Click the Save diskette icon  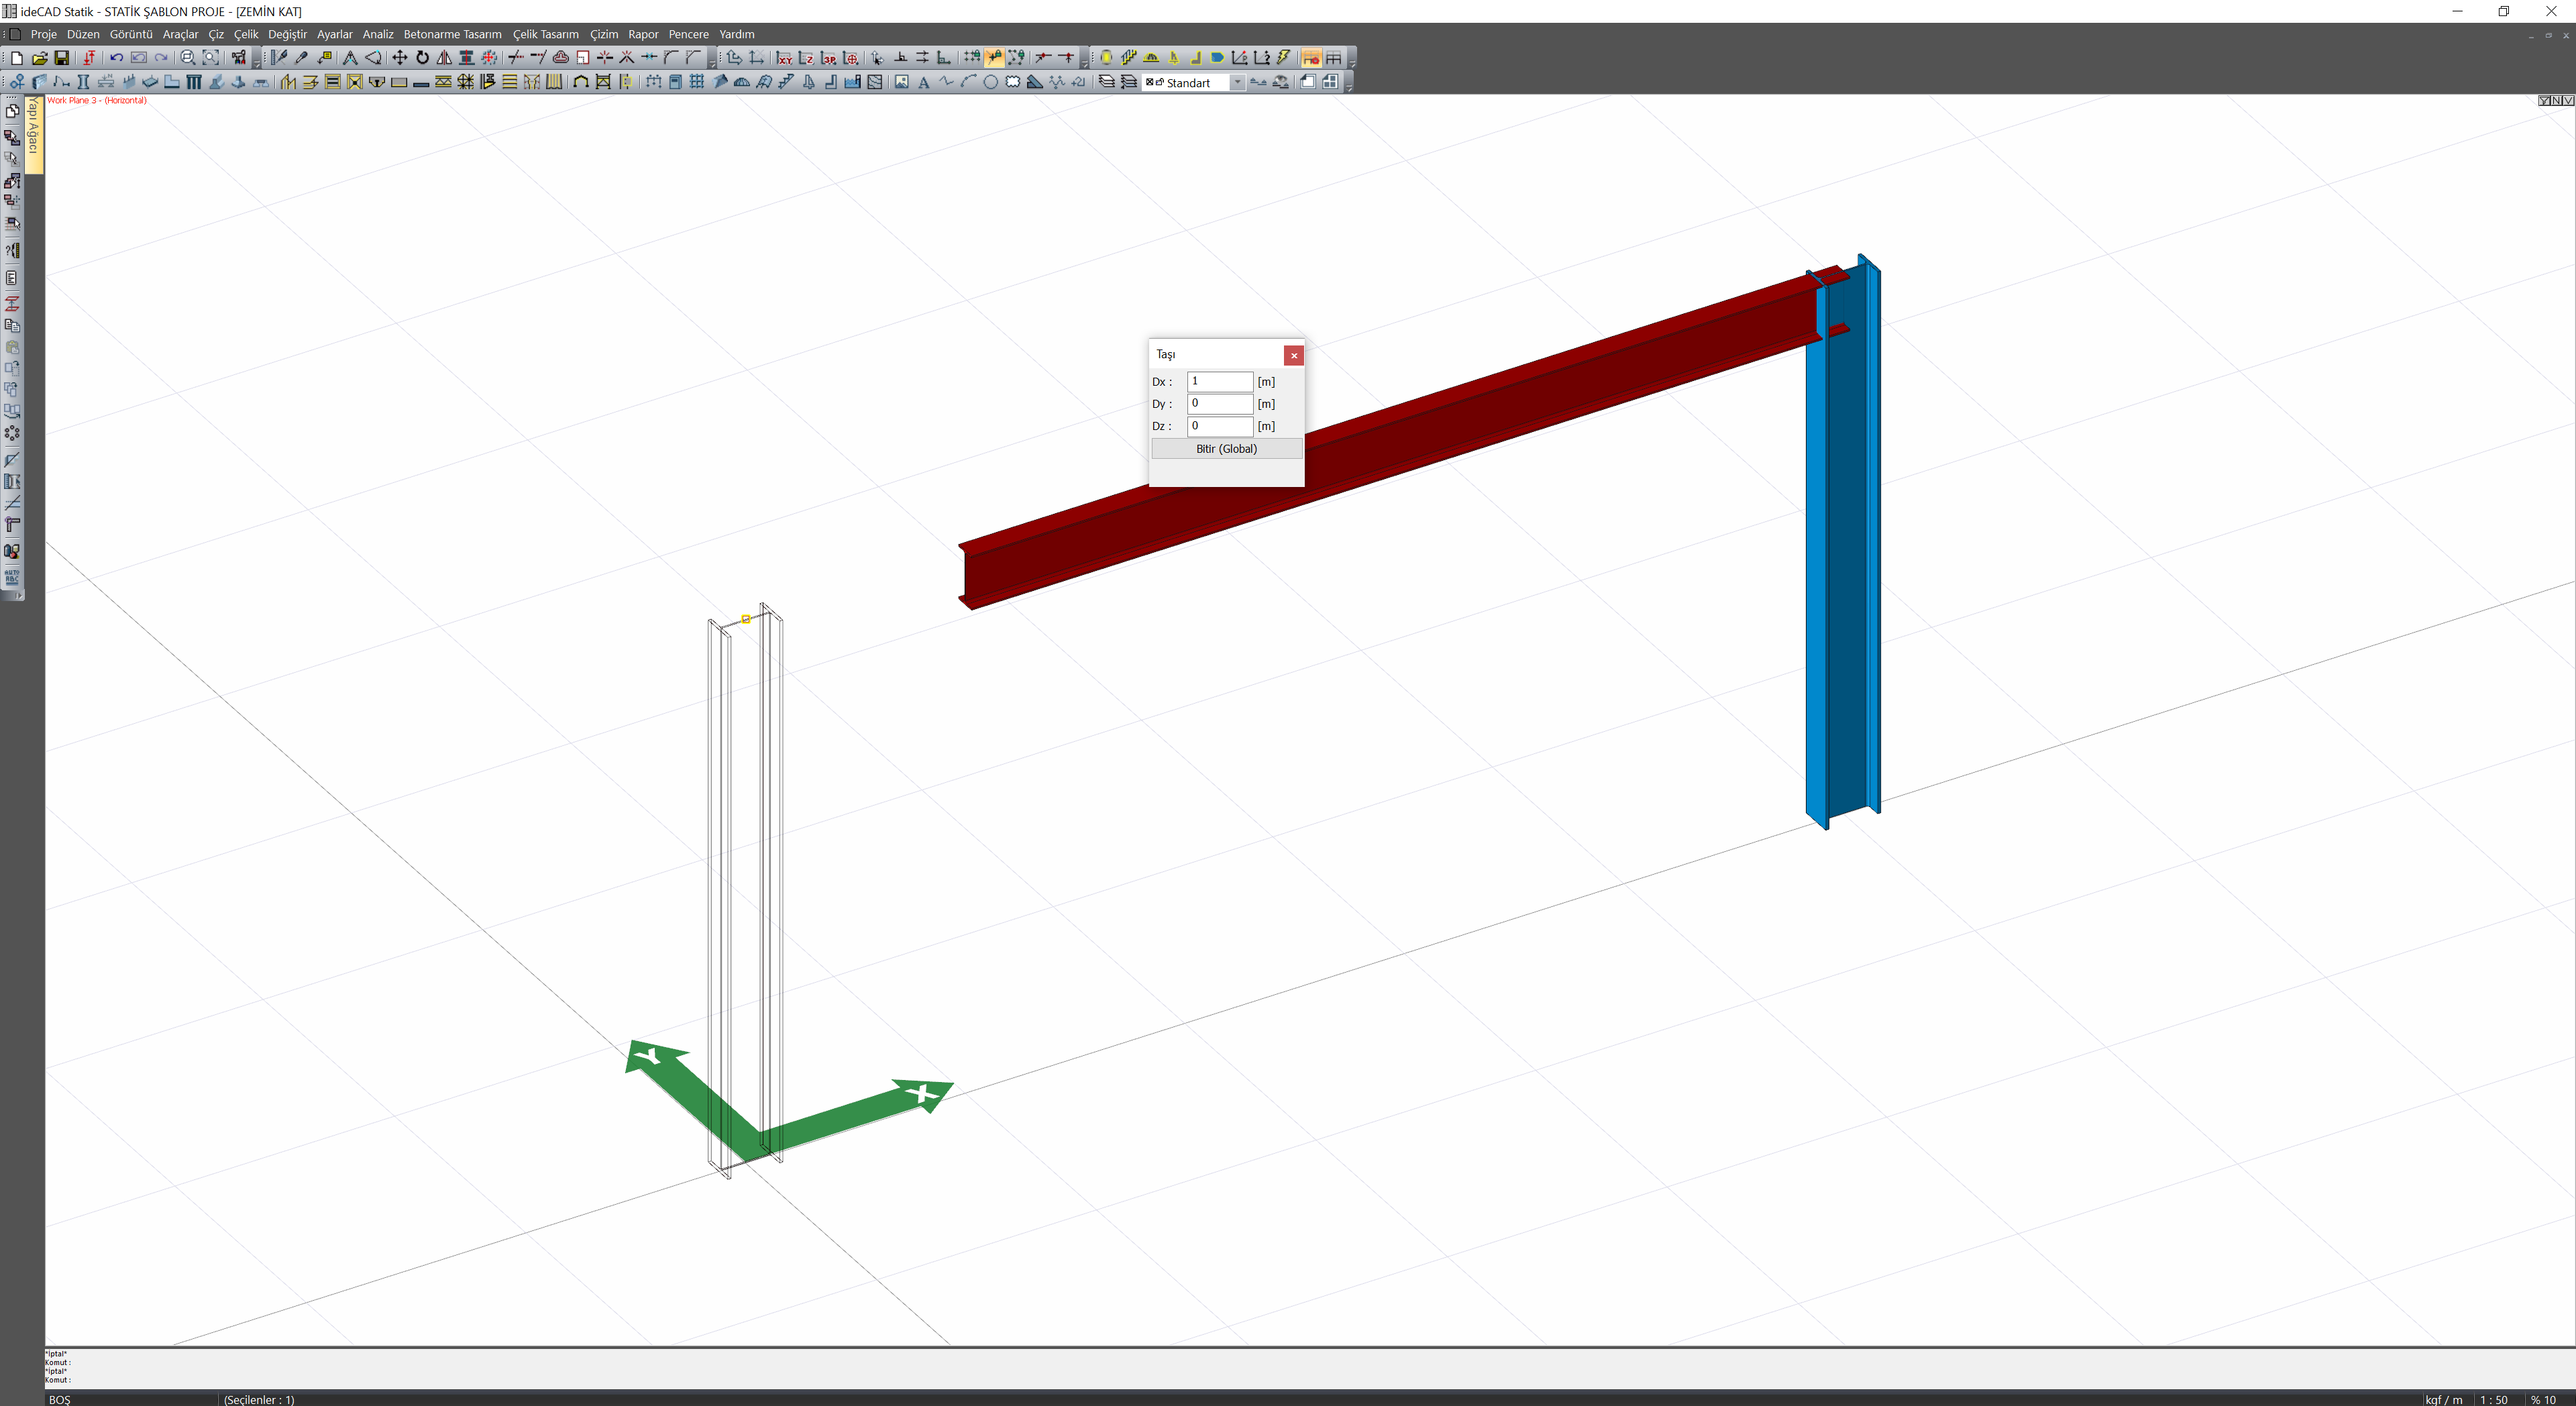(x=62, y=58)
